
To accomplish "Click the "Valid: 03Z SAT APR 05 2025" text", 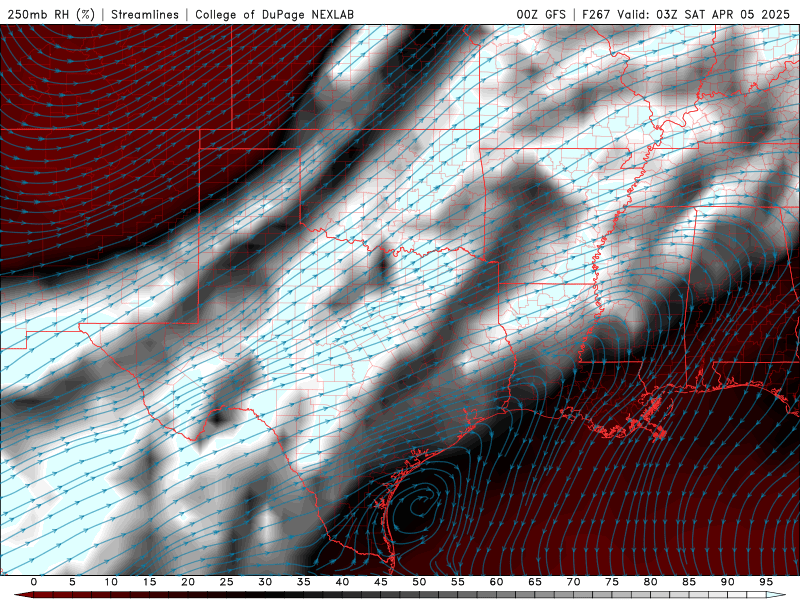I will coord(704,14).
